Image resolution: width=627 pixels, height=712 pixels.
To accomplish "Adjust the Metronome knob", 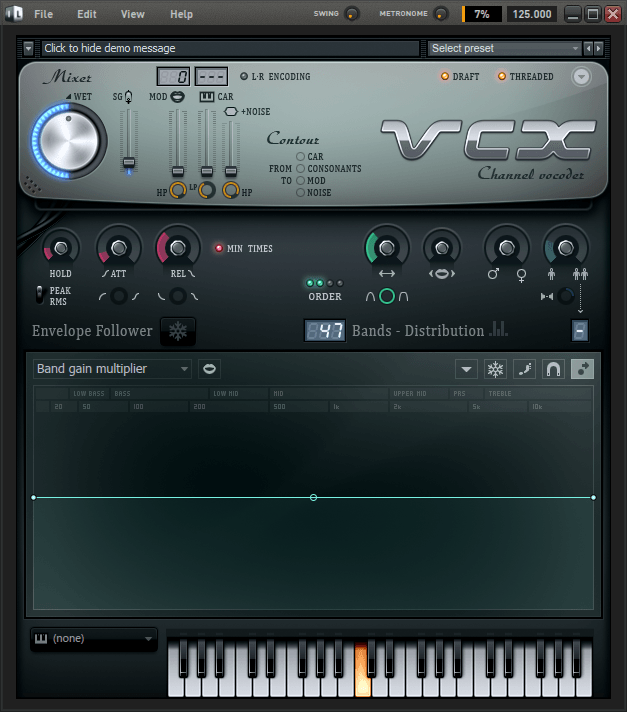I will coord(440,14).
